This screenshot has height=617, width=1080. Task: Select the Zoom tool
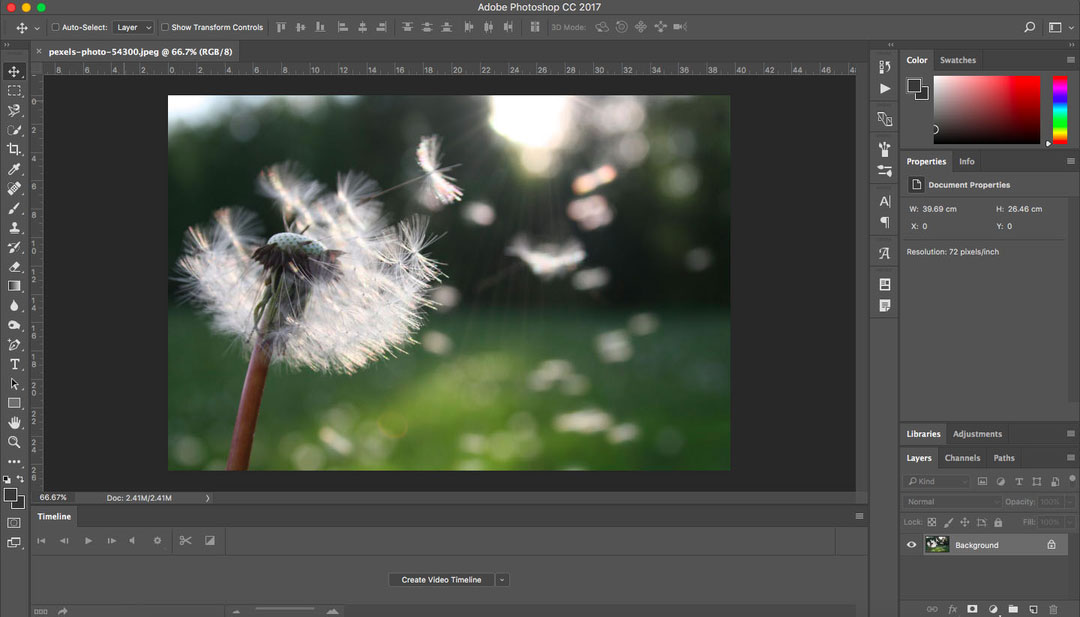point(15,440)
